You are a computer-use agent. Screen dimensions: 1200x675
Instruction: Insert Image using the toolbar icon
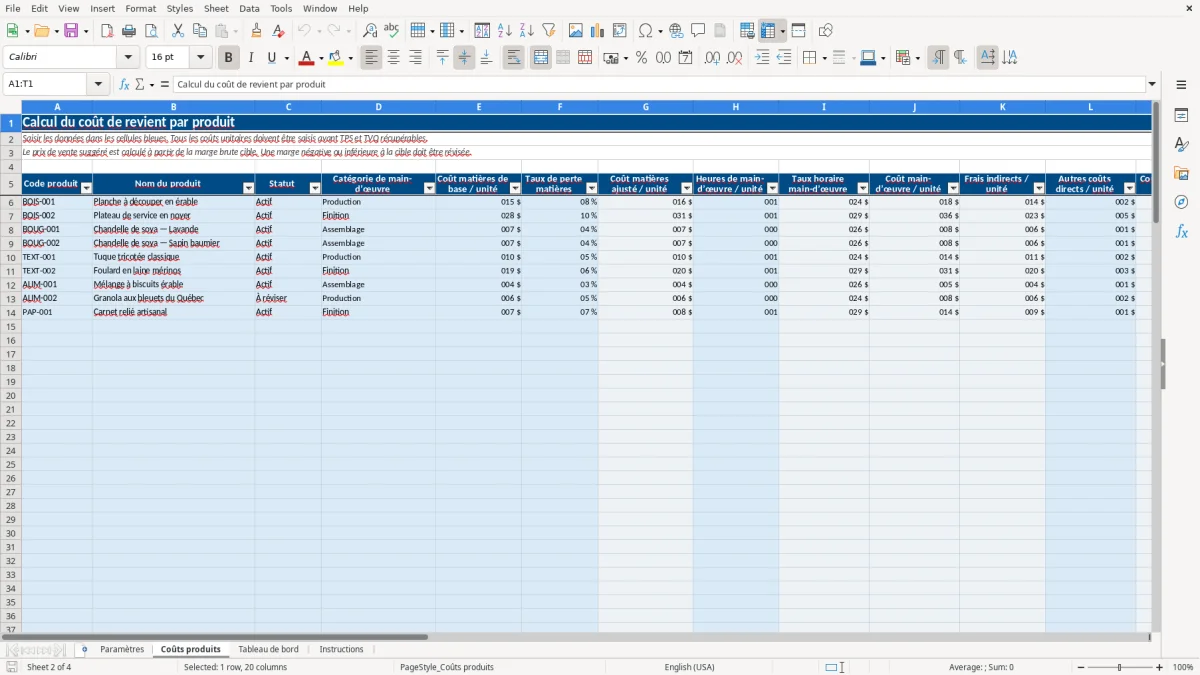(576, 31)
